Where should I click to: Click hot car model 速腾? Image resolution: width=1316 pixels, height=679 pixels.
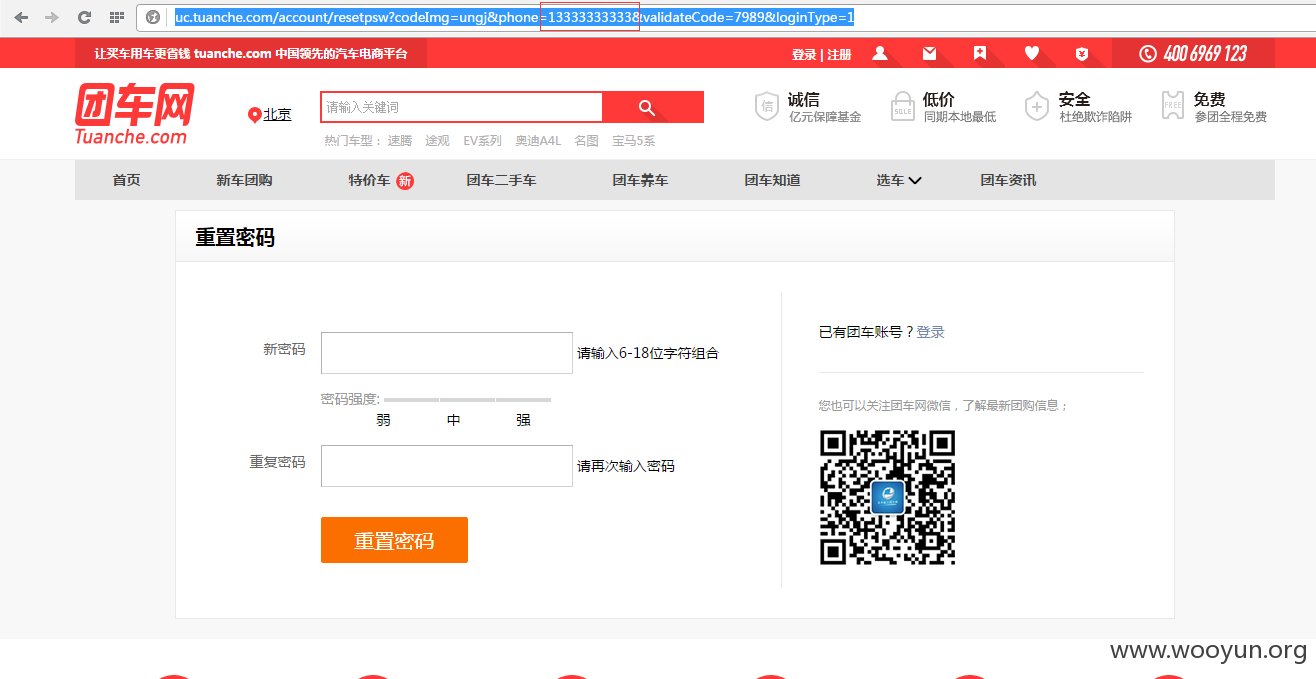(x=400, y=141)
